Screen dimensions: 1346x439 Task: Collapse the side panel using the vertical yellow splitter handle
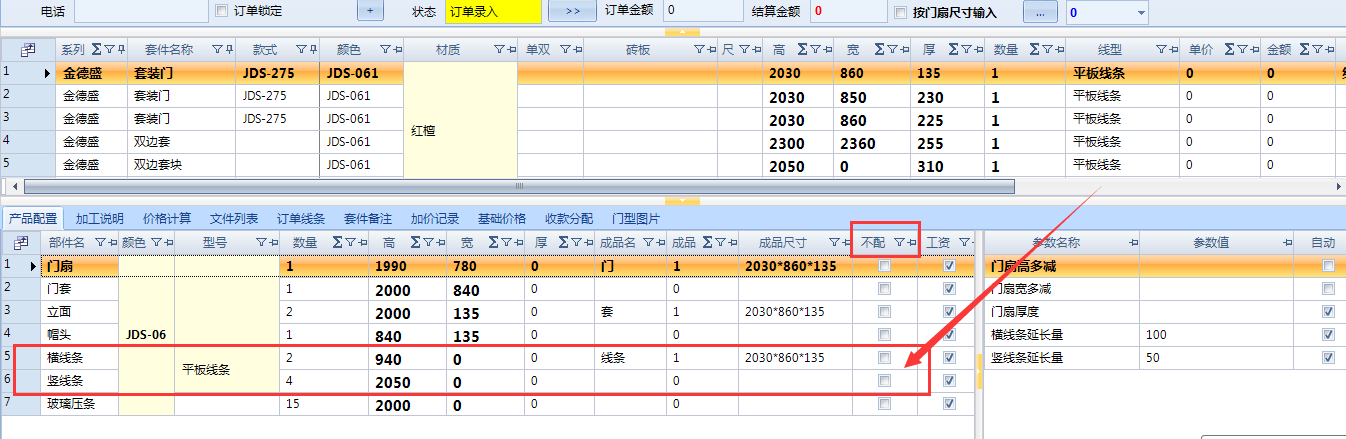point(979,370)
